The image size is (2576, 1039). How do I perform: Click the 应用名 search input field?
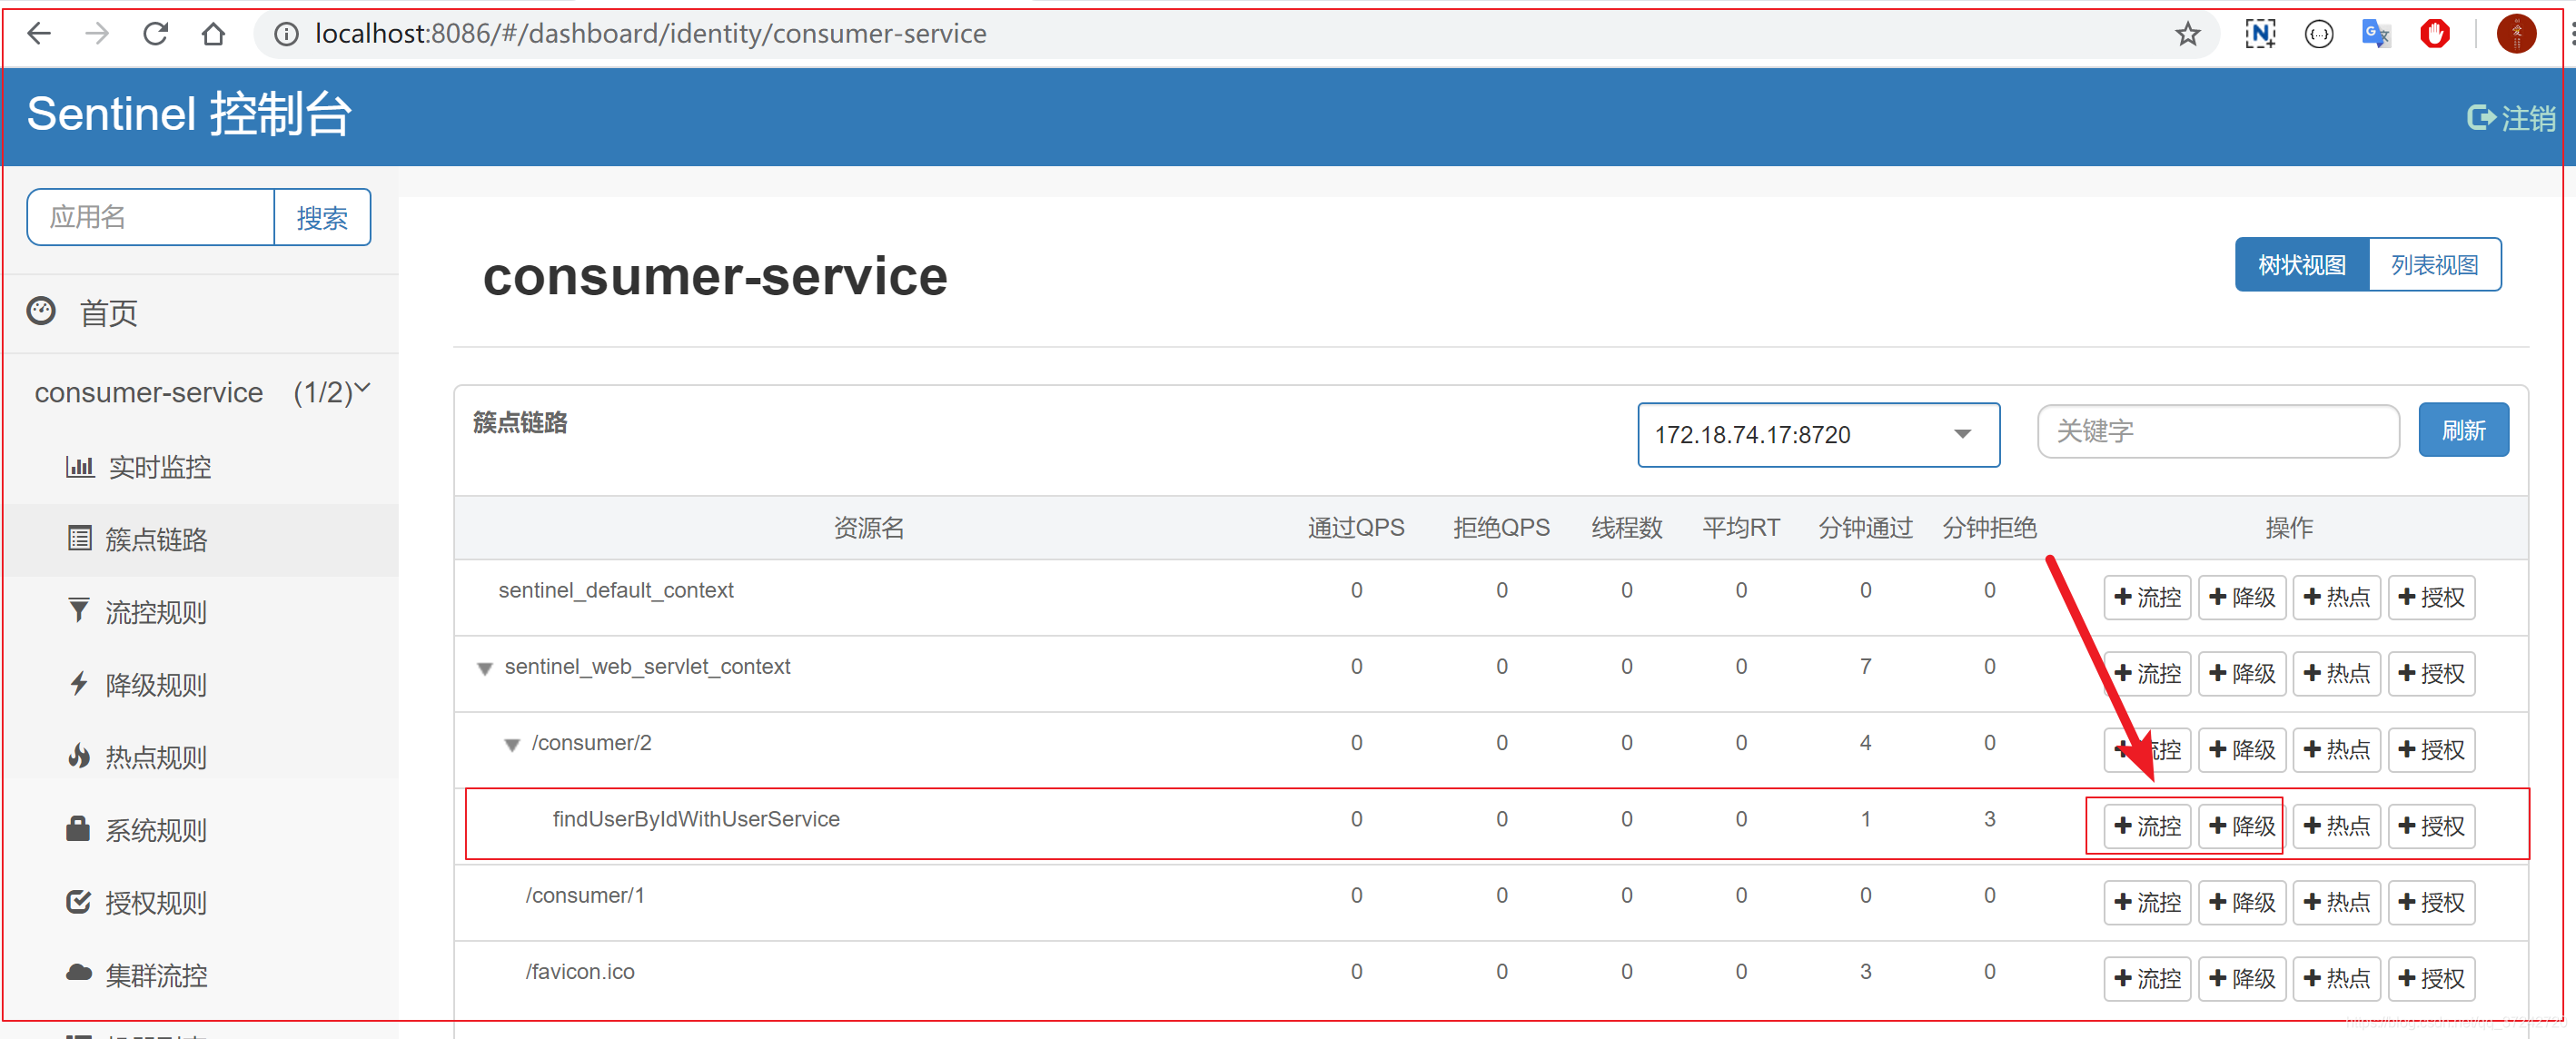point(151,217)
